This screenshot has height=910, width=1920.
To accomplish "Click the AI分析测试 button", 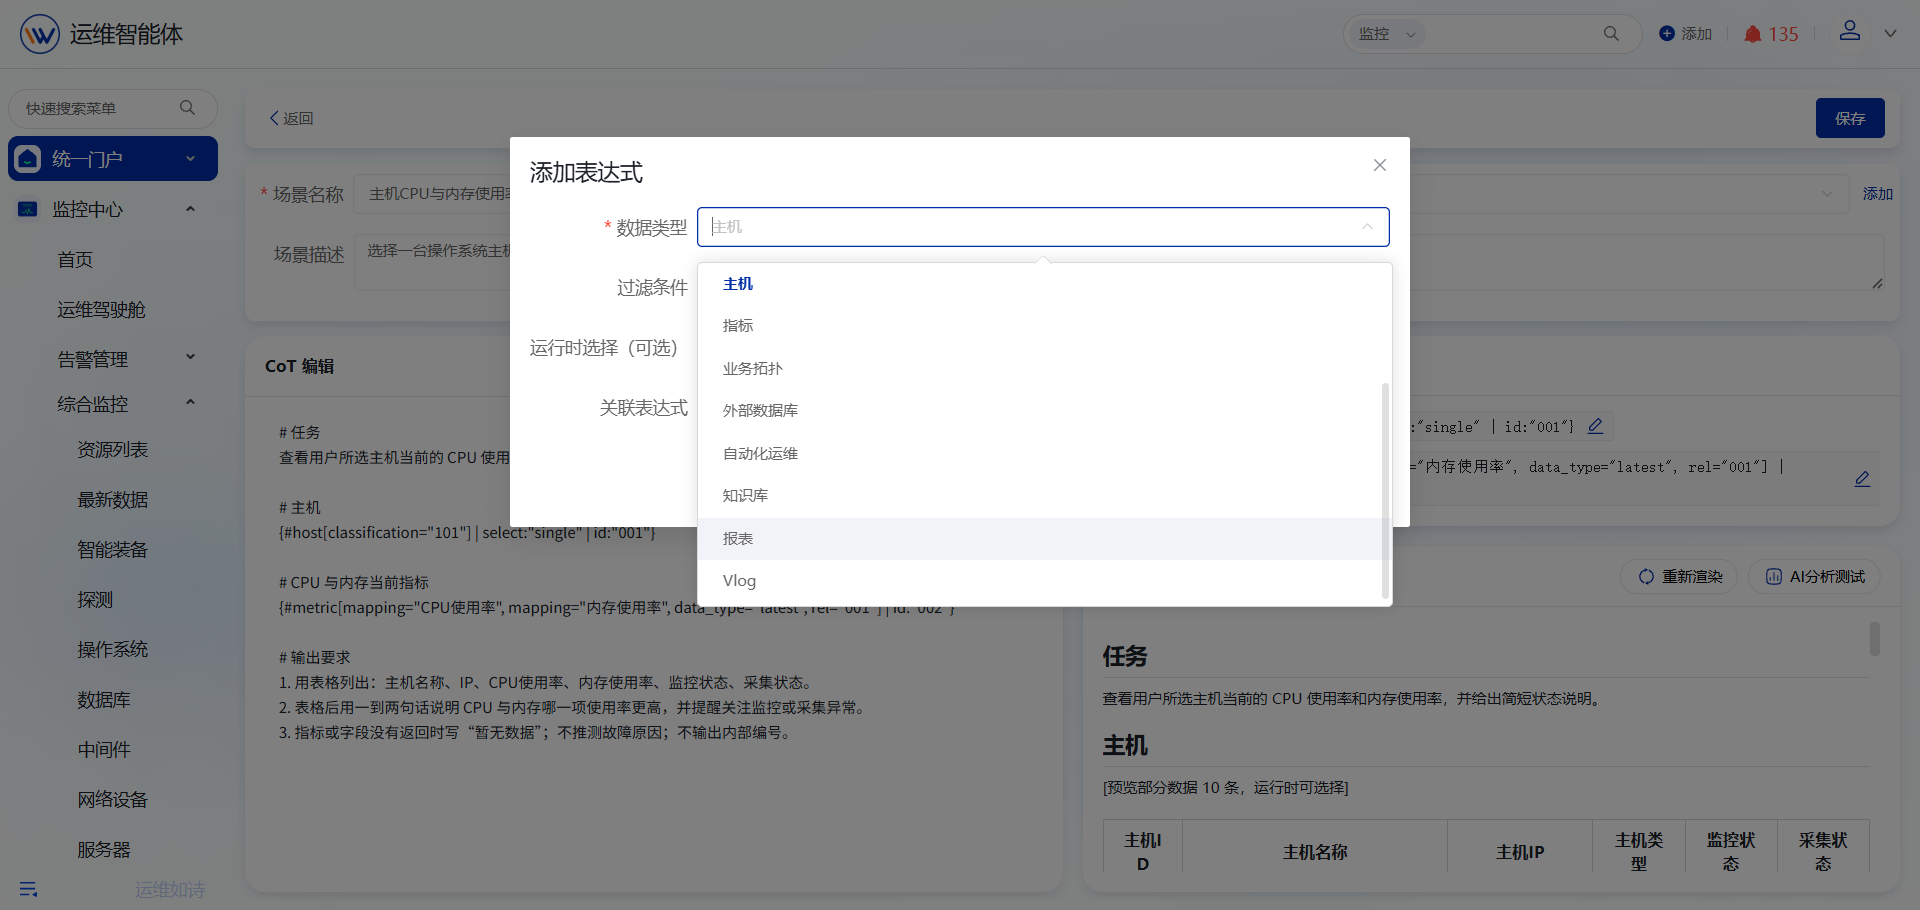I will [1815, 577].
